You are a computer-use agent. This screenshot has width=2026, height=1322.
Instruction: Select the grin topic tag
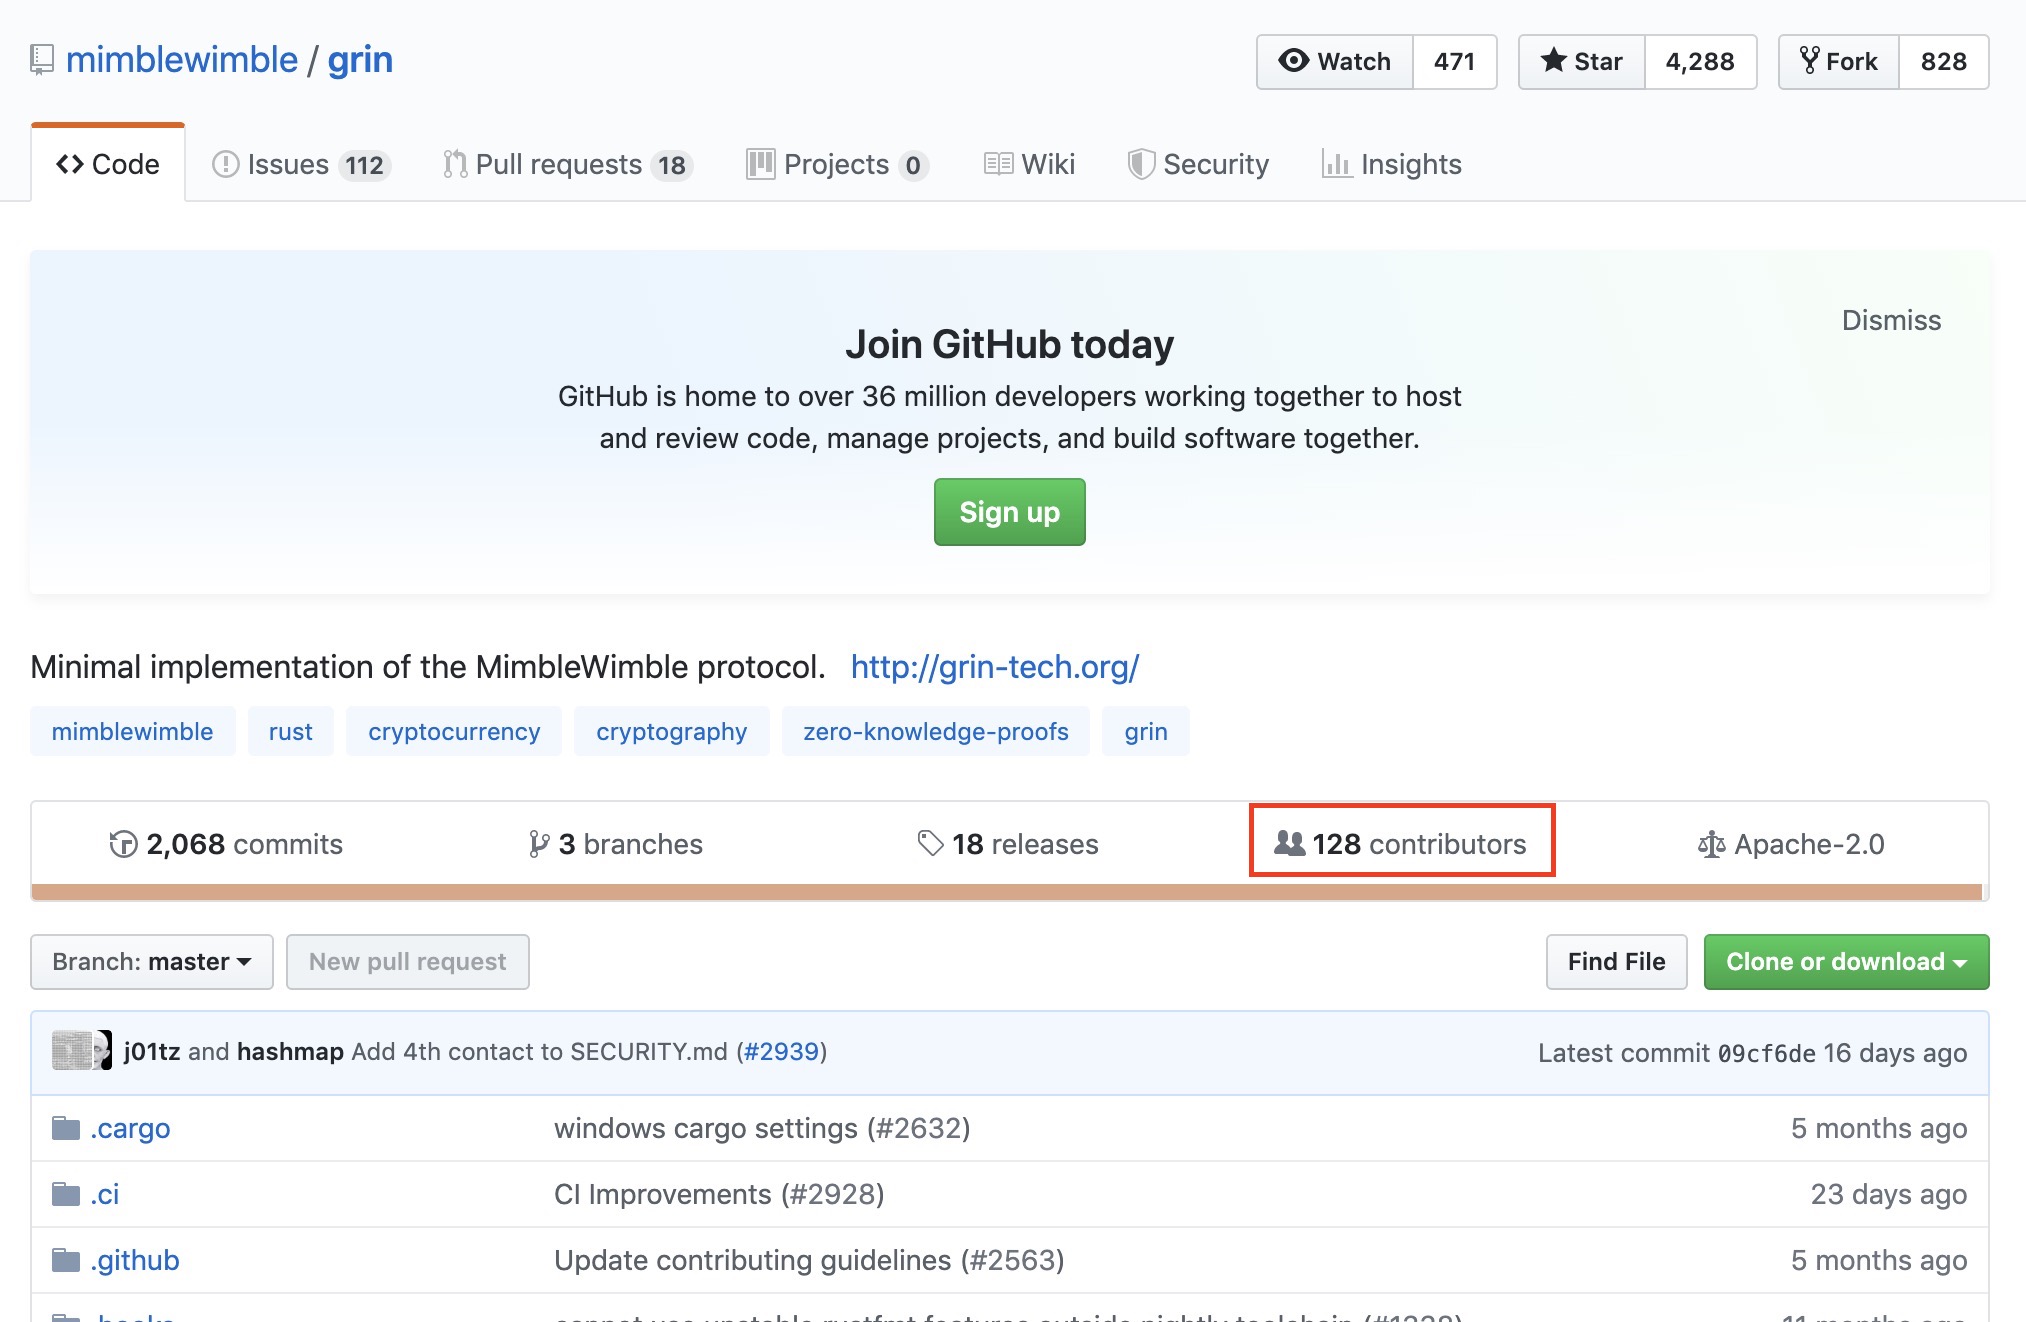pyautogui.click(x=1145, y=731)
